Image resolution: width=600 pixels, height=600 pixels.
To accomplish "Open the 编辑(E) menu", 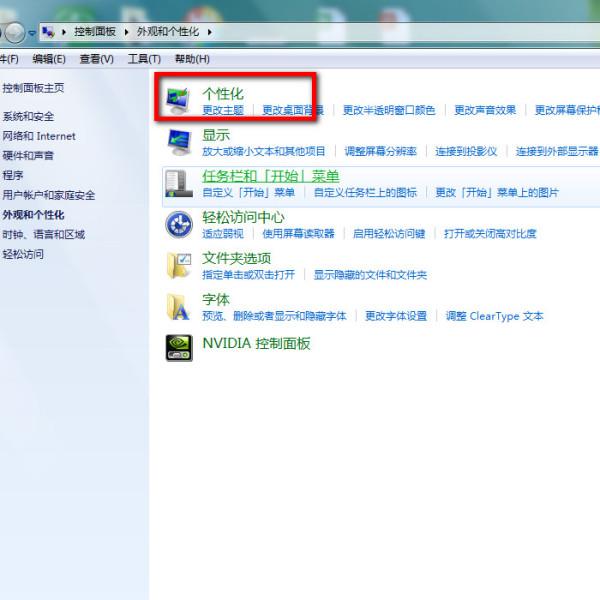I will pos(49,59).
